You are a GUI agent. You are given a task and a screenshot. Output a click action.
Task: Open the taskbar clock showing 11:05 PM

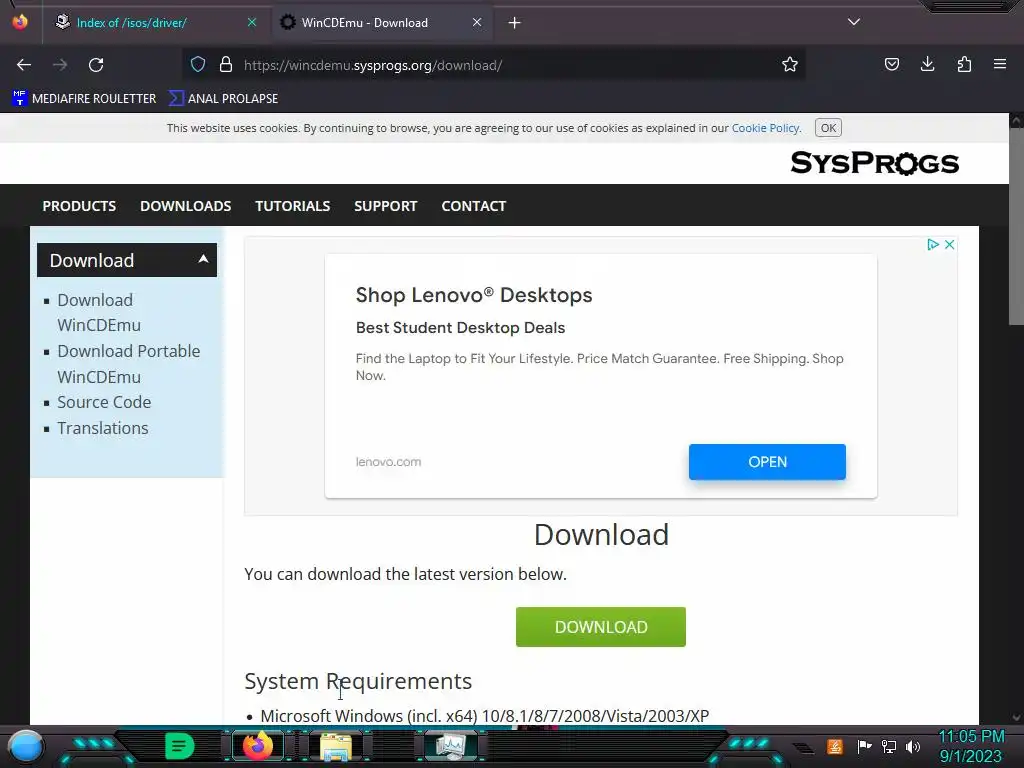click(x=971, y=746)
